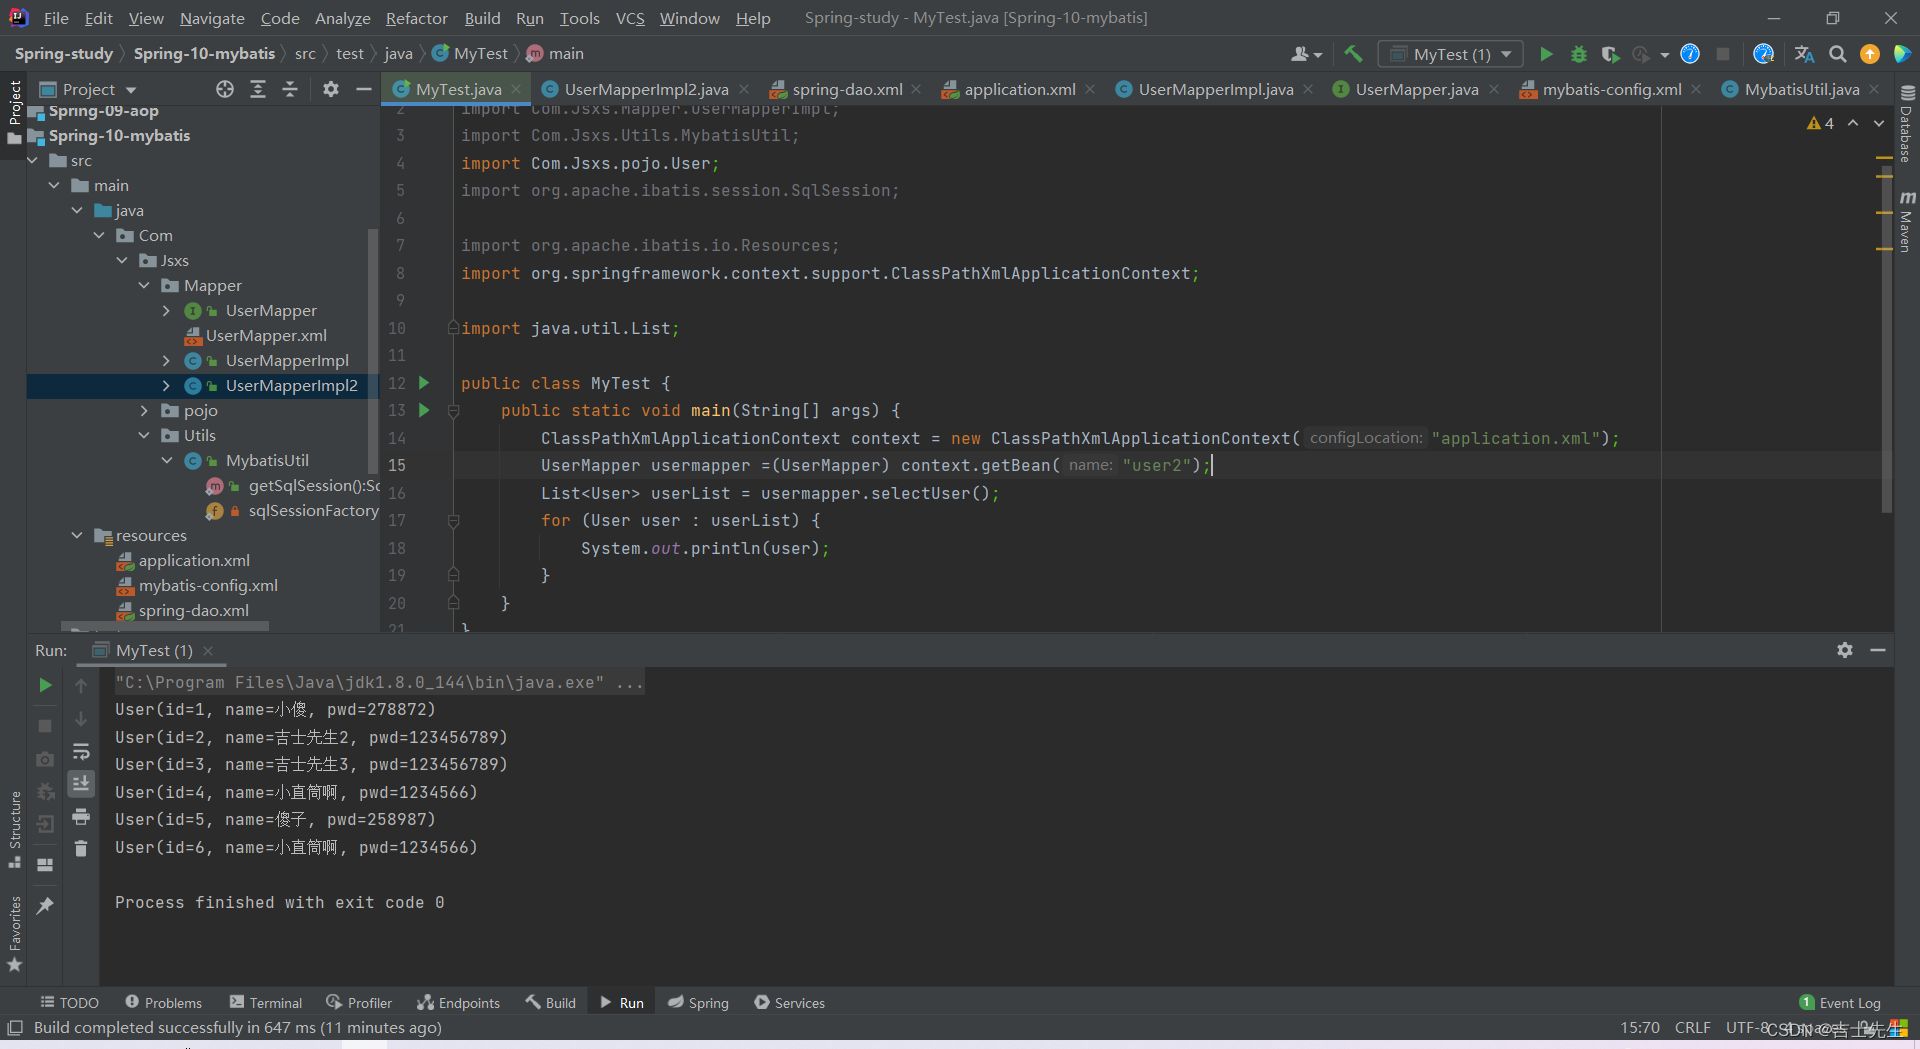Image resolution: width=1920 pixels, height=1049 pixels.
Task: Collapse the Utils package
Action: tap(145, 435)
